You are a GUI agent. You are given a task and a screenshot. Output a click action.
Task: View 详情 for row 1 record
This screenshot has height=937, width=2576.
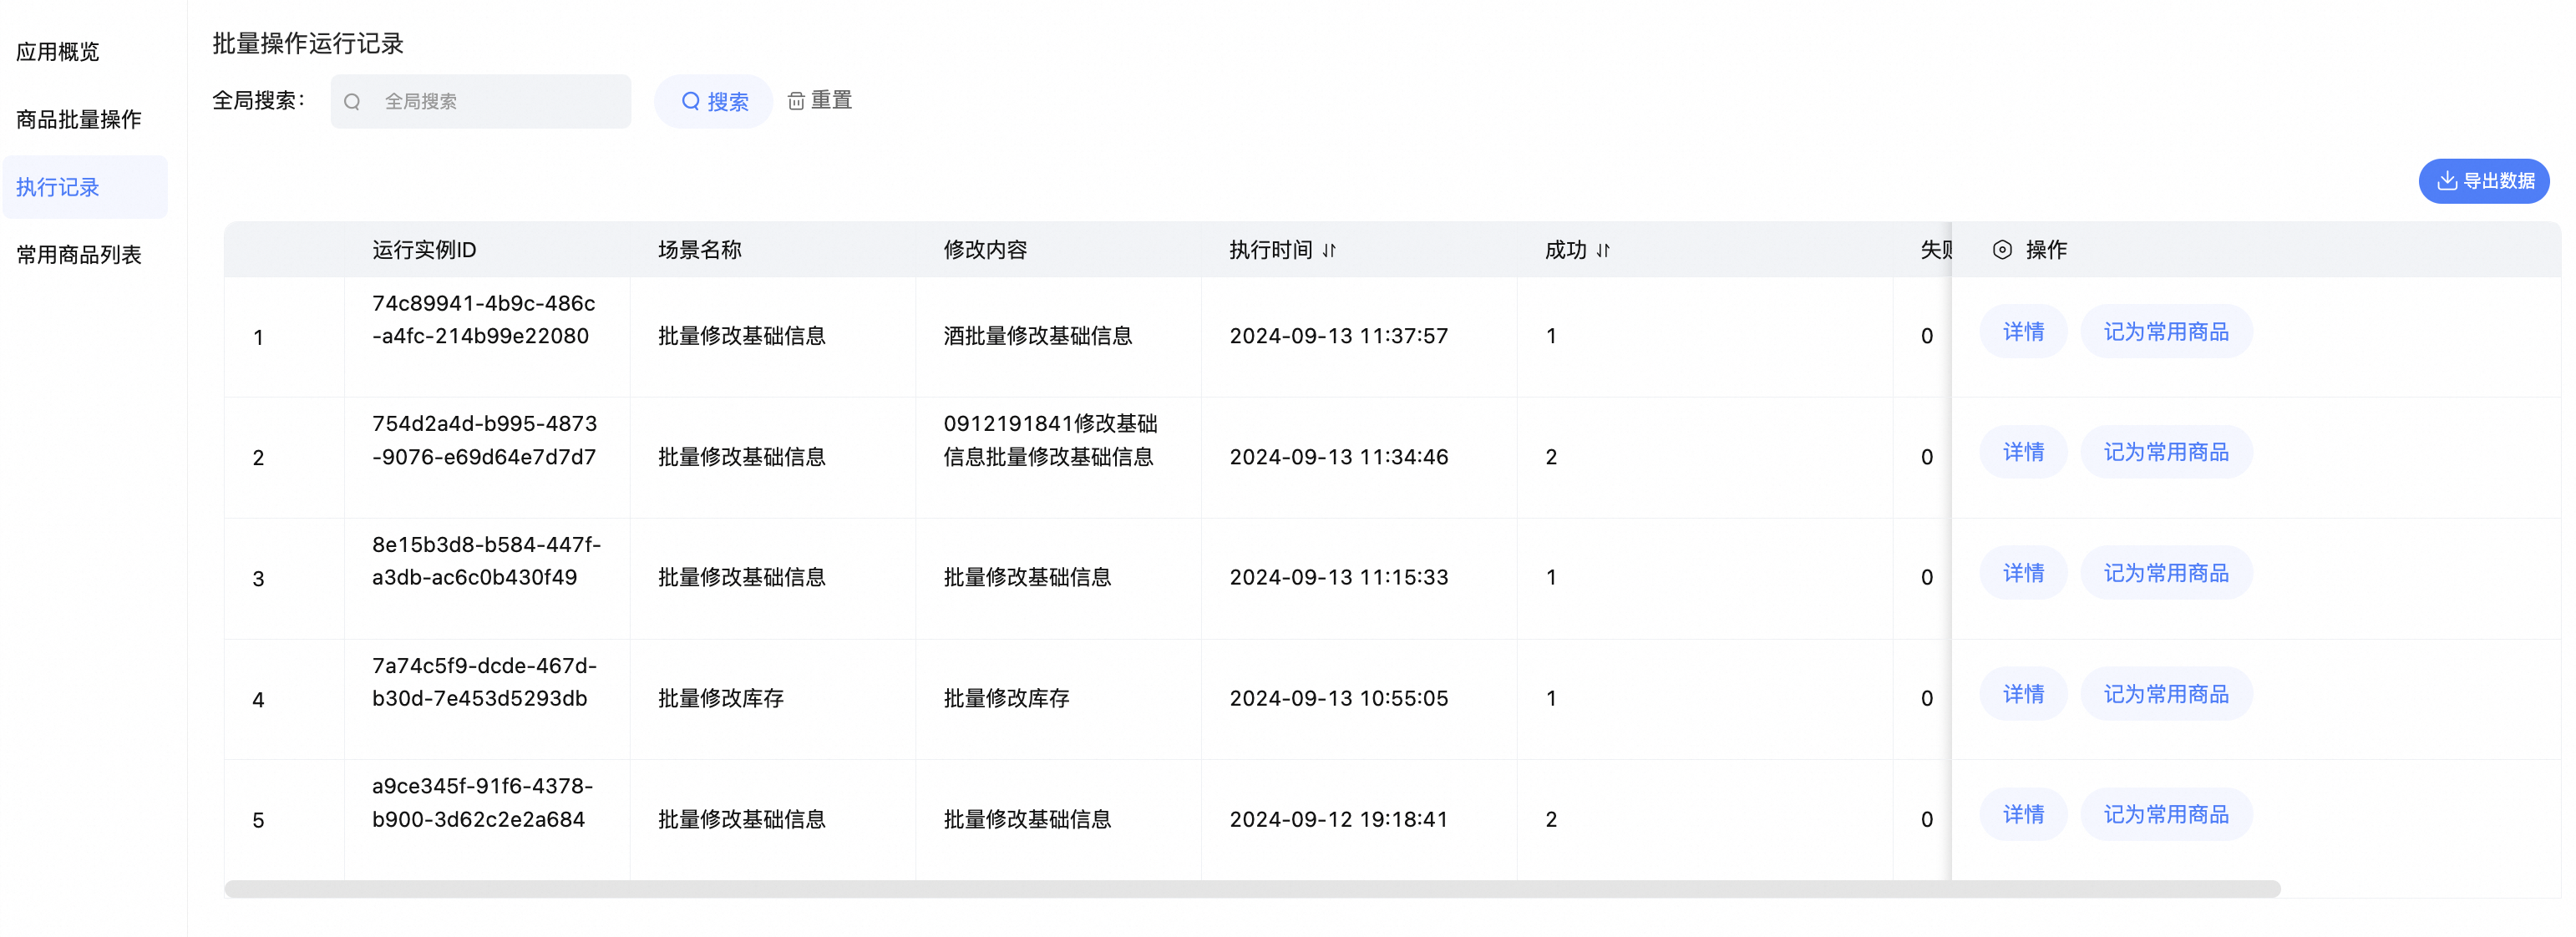[2022, 332]
